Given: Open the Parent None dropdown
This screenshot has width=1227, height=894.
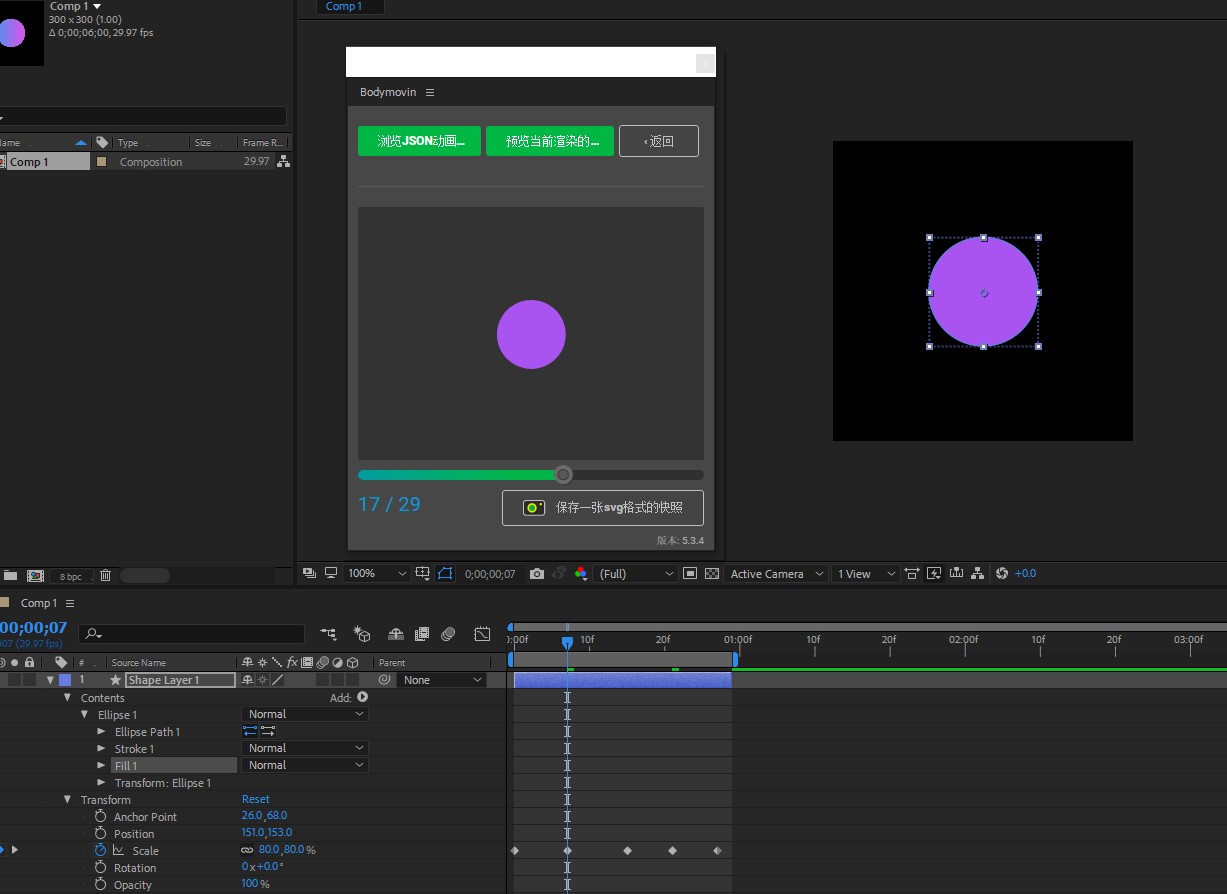Looking at the screenshot, I should tap(440, 679).
